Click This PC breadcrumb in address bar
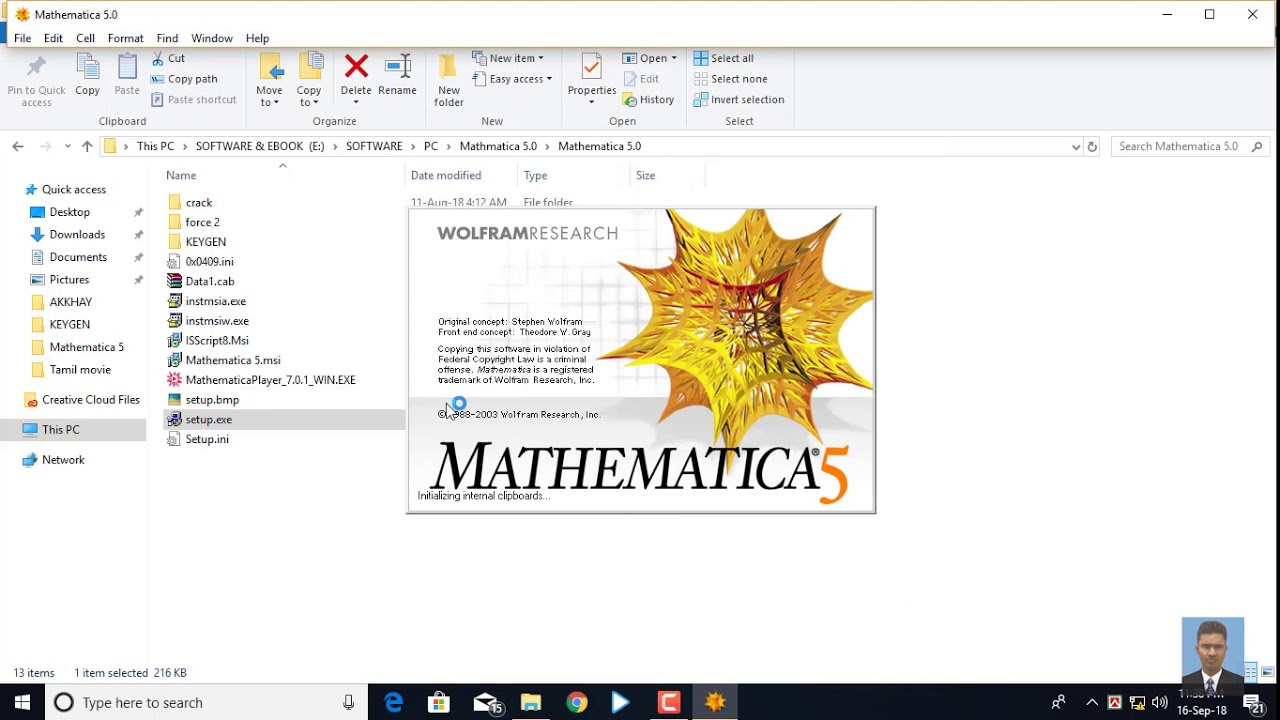1280x720 pixels. [155, 146]
